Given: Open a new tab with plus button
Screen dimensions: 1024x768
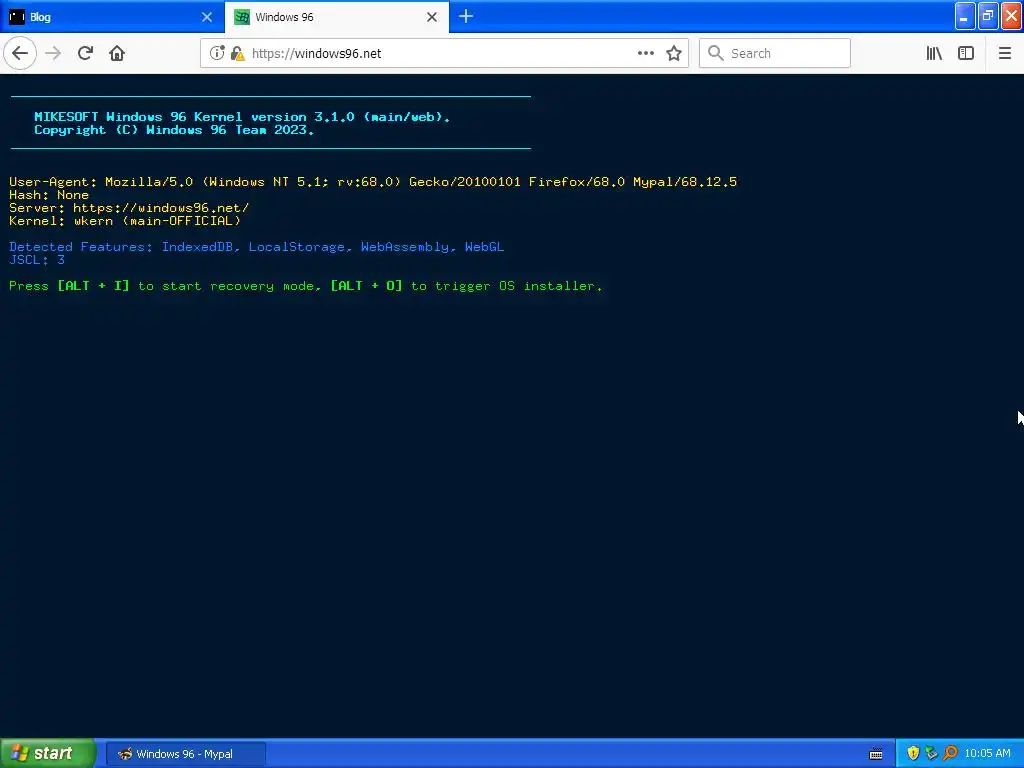Looking at the screenshot, I should point(466,16).
